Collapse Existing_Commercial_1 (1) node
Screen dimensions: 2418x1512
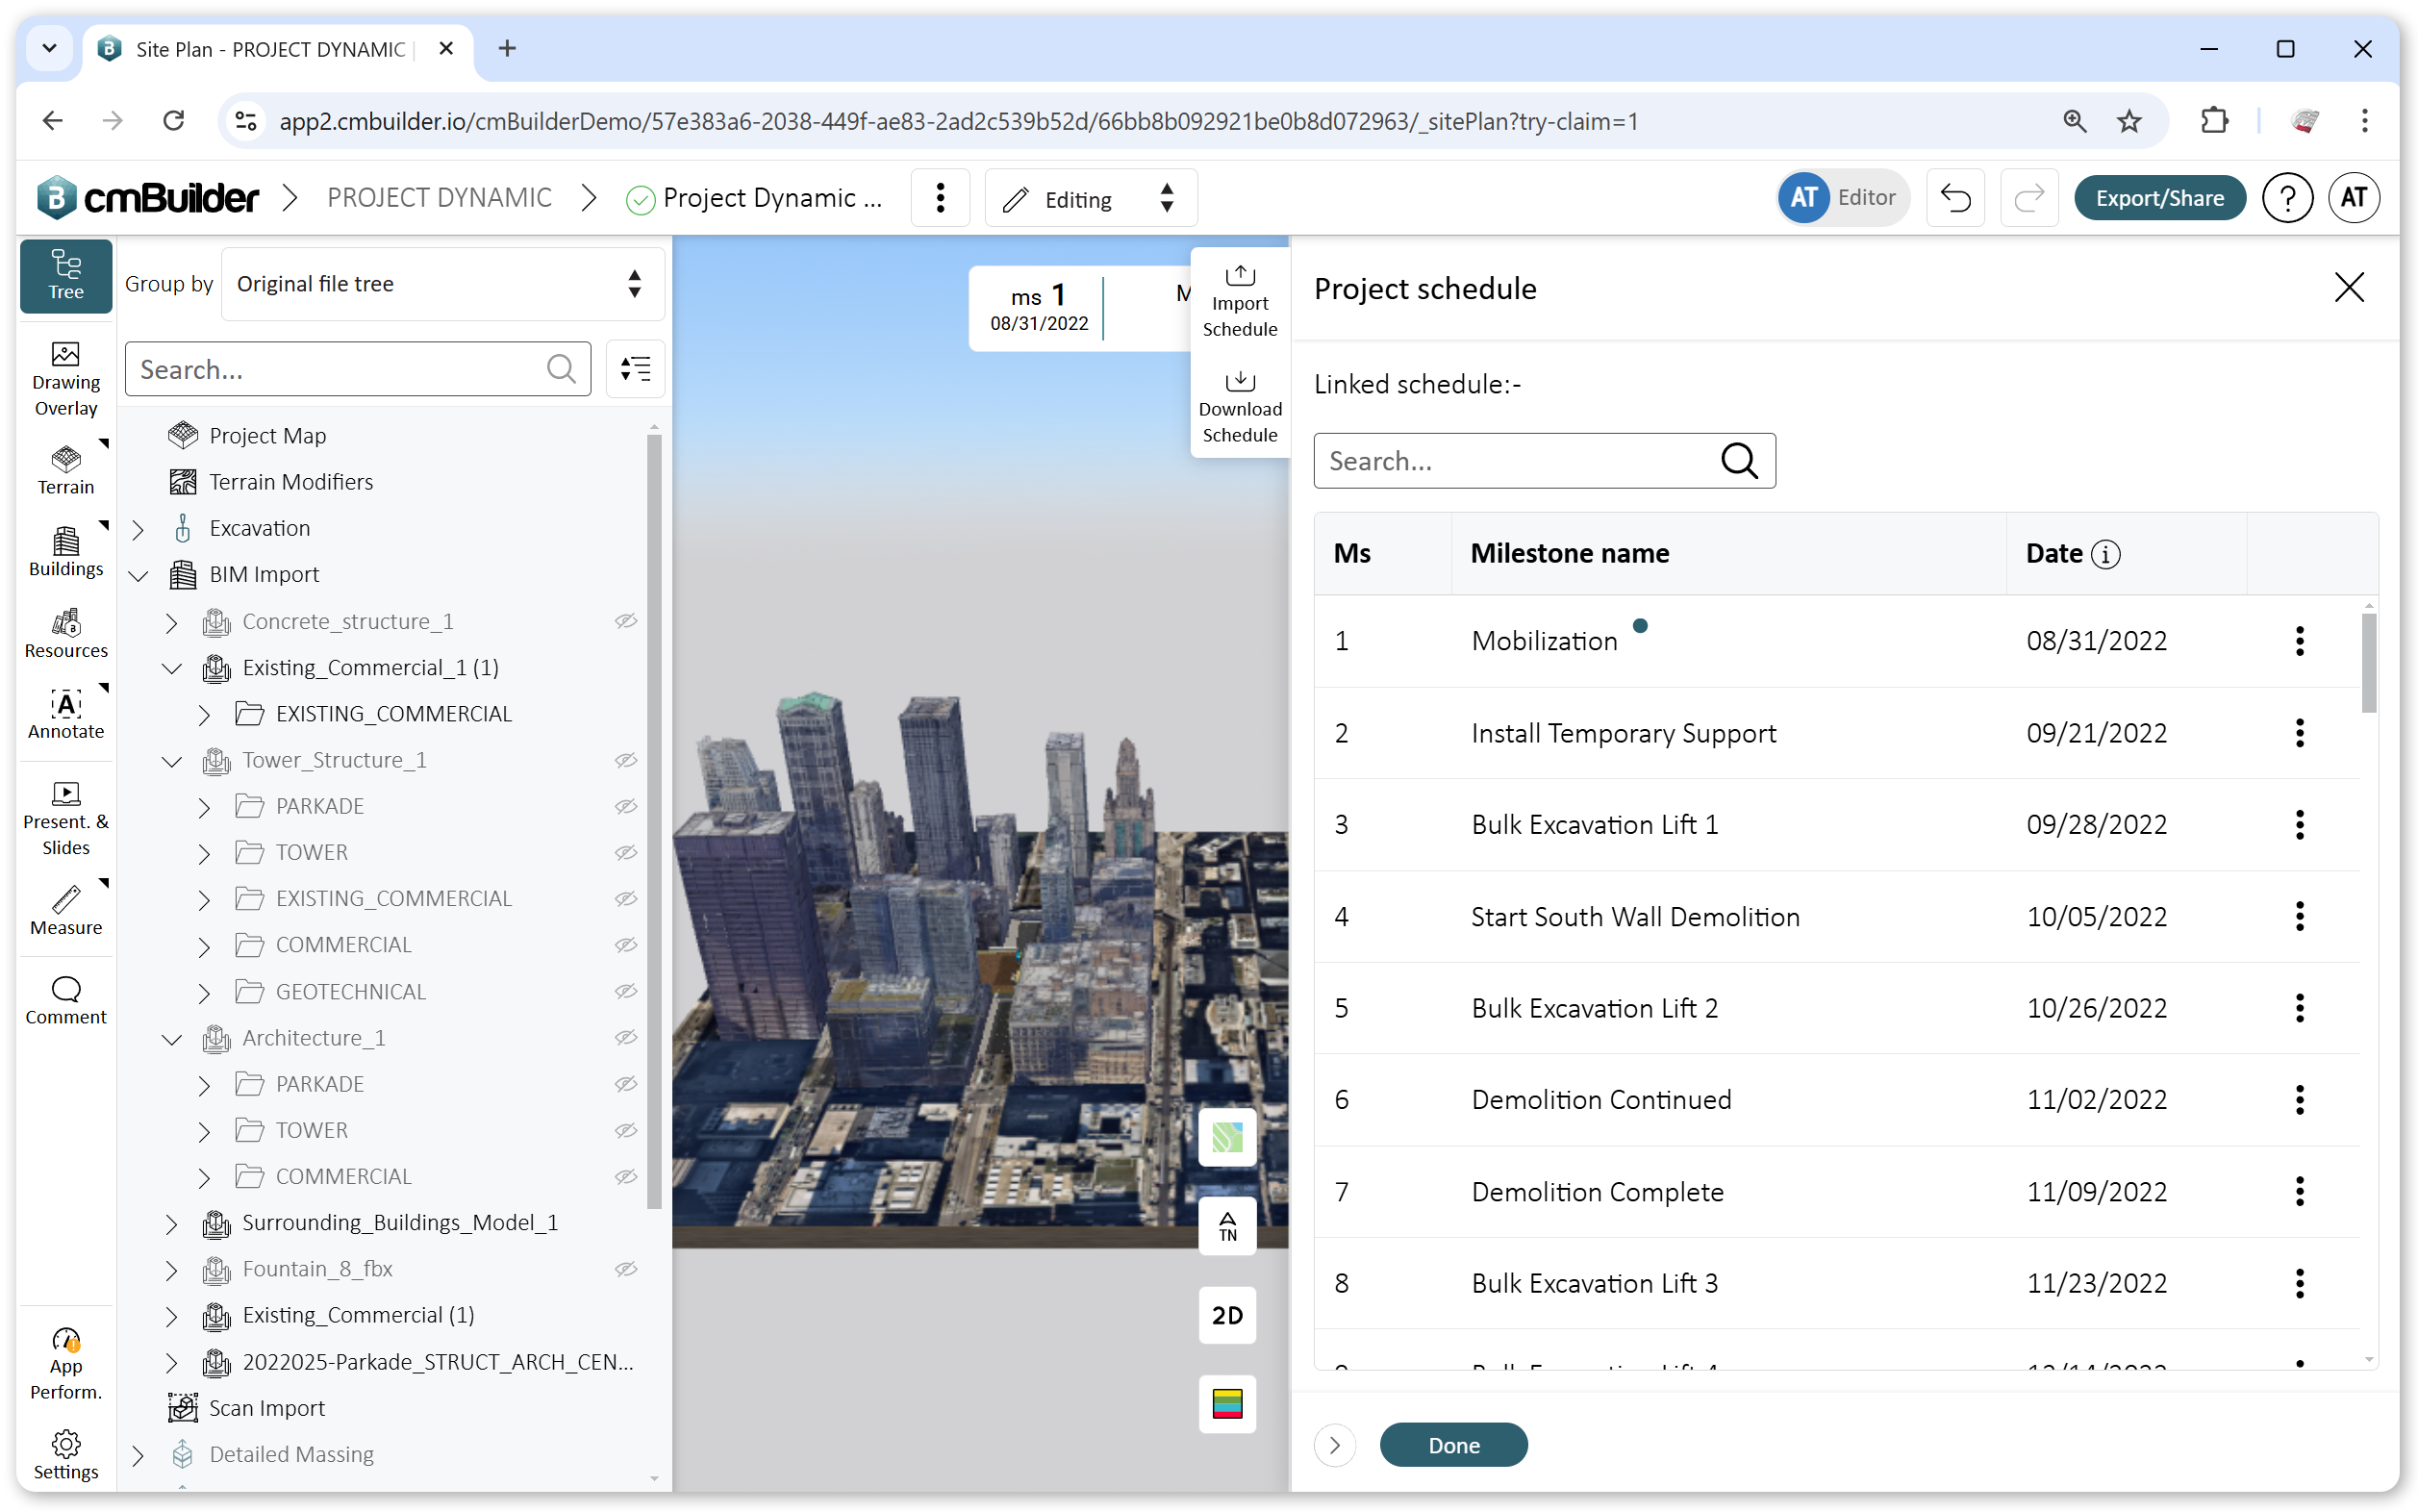tap(172, 668)
